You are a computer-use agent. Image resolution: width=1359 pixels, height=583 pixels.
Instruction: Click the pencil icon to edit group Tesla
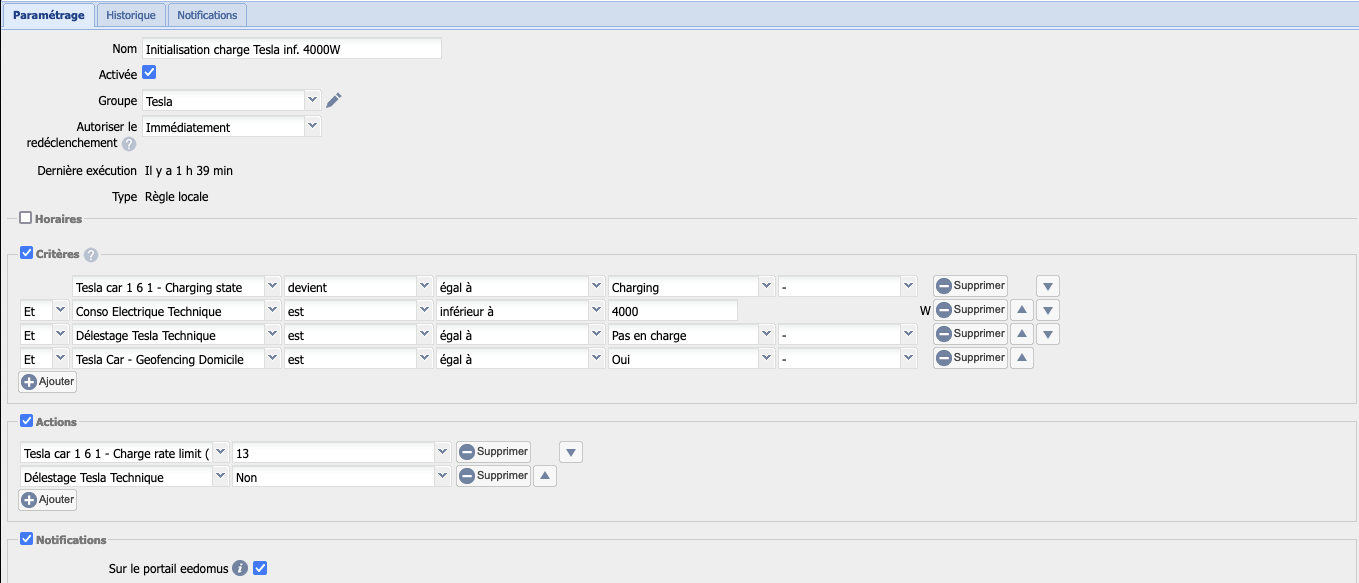tap(334, 100)
